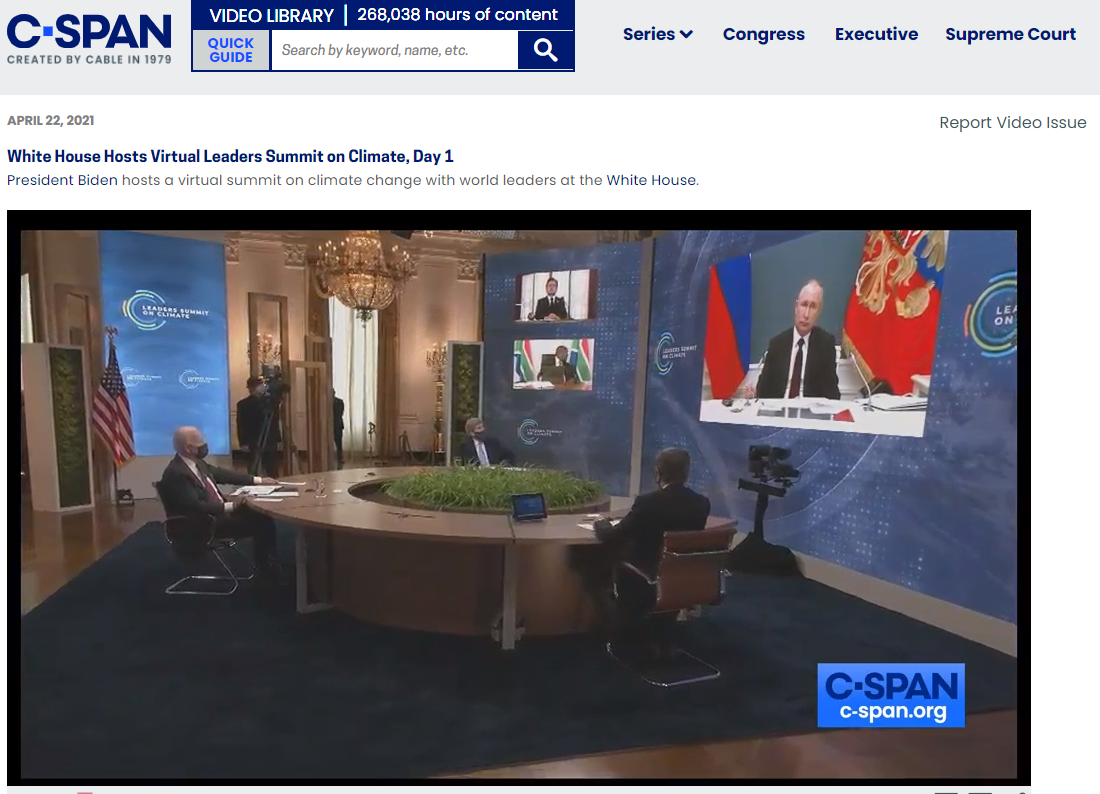The image size is (1100, 794).
Task: Click the video title about Leaders Summit on Climate
Action: tap(230, 156)
